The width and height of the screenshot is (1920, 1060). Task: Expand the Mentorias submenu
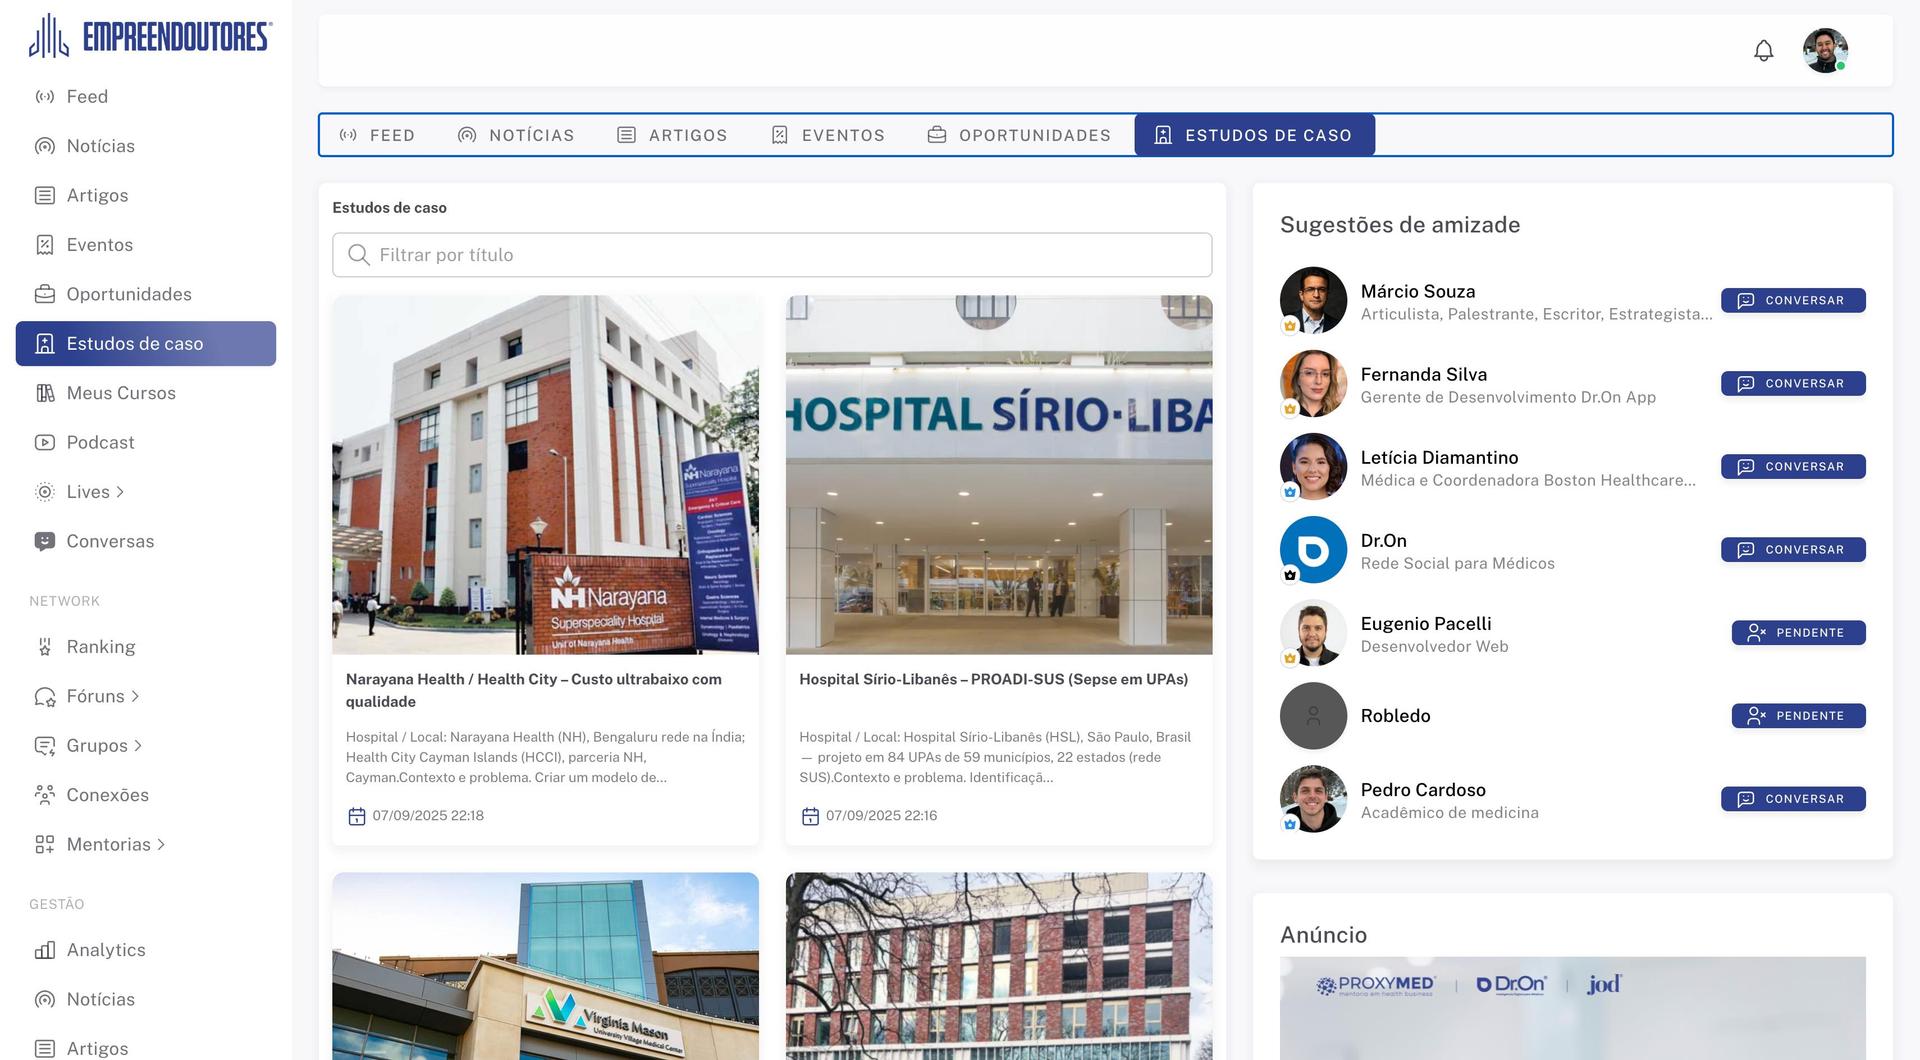click(x=161, y=845)
